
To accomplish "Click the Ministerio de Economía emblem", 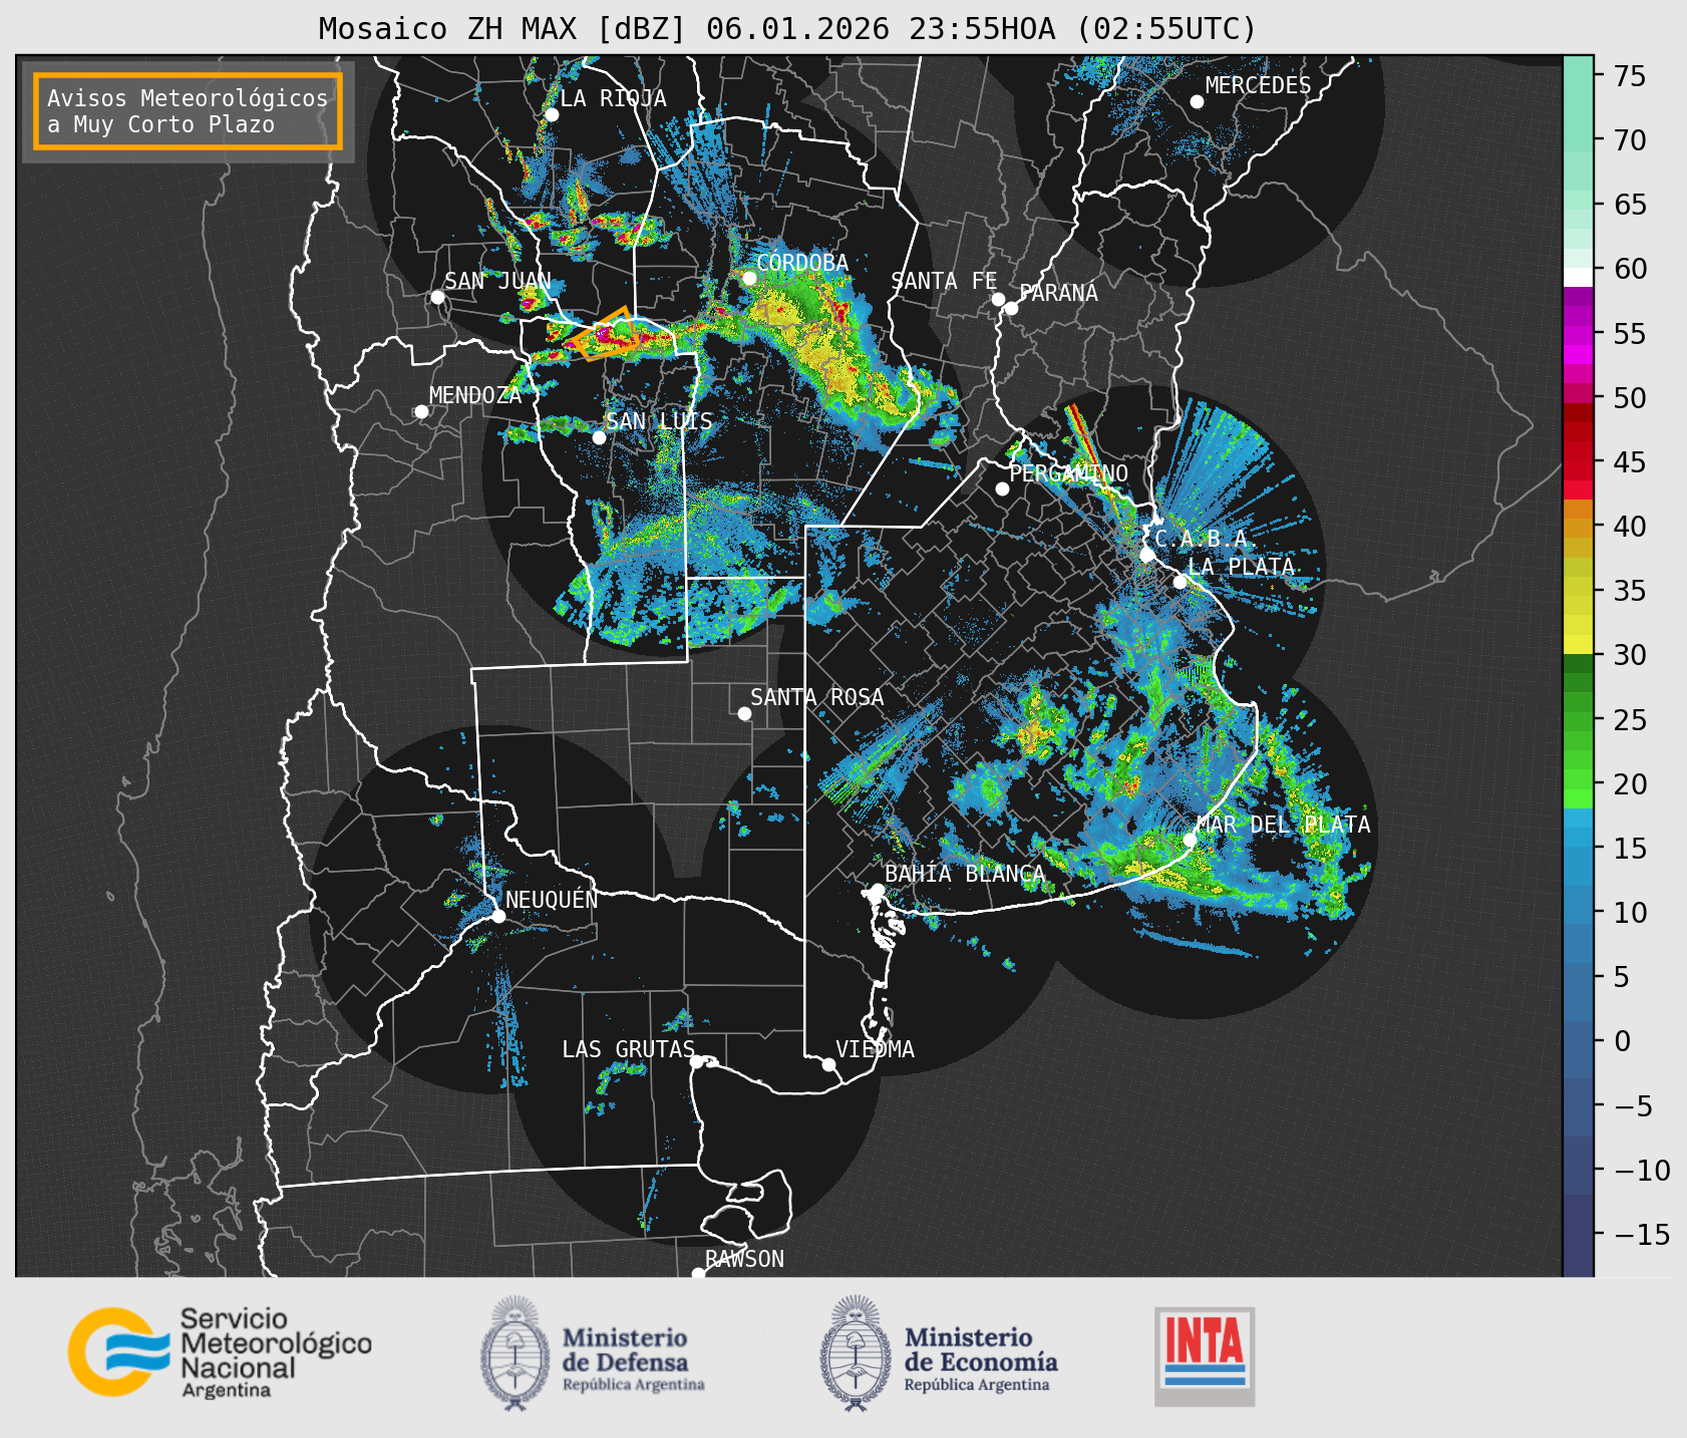I will pyautogui.click(x=855, y=1353).
